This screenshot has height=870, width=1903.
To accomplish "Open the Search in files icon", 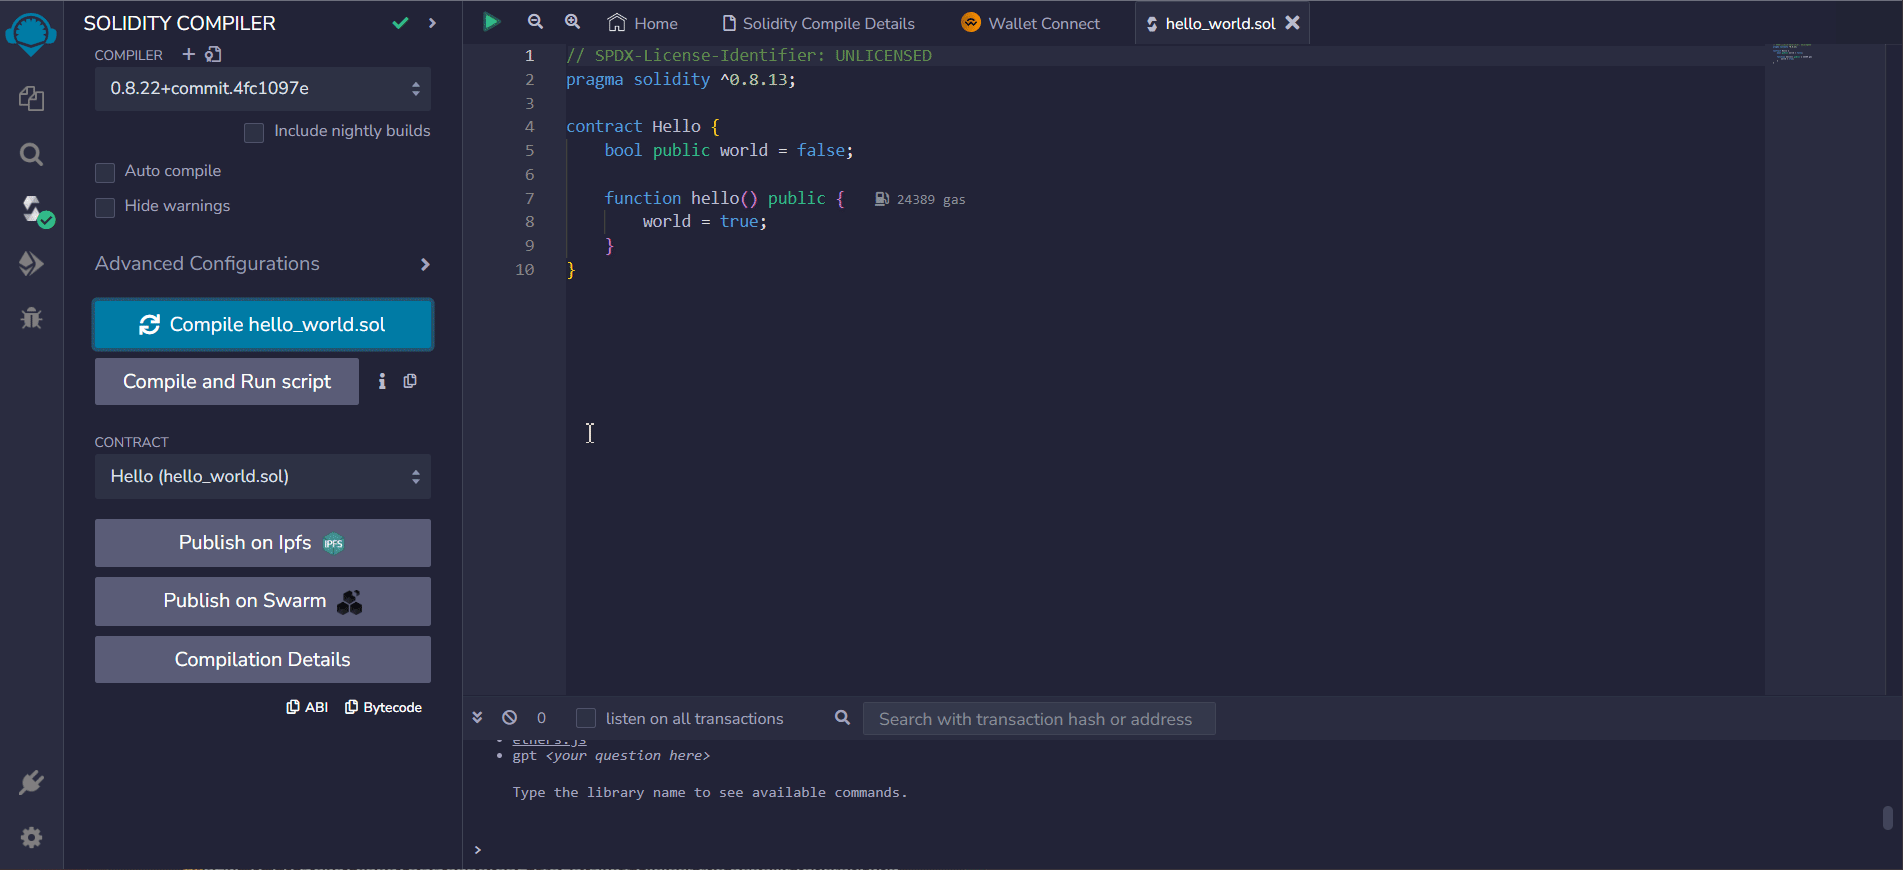I will [31, 154].
